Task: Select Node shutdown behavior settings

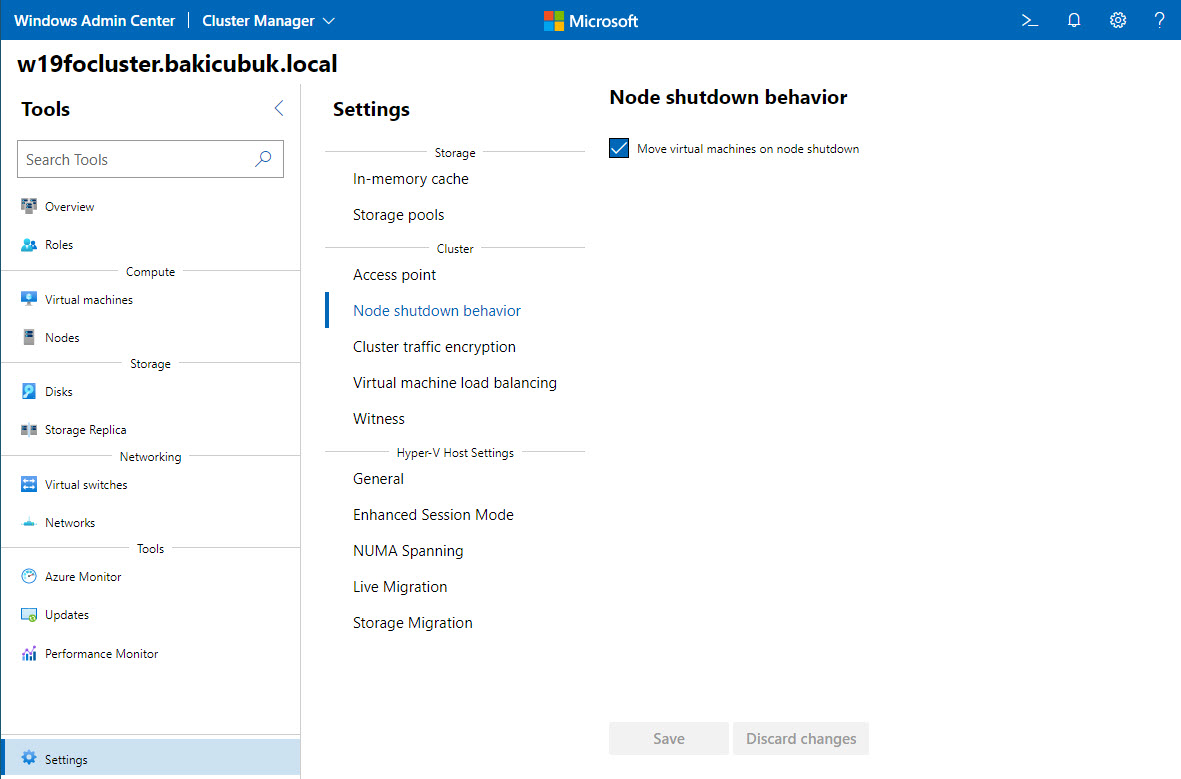Action: (x=437, y=310)
